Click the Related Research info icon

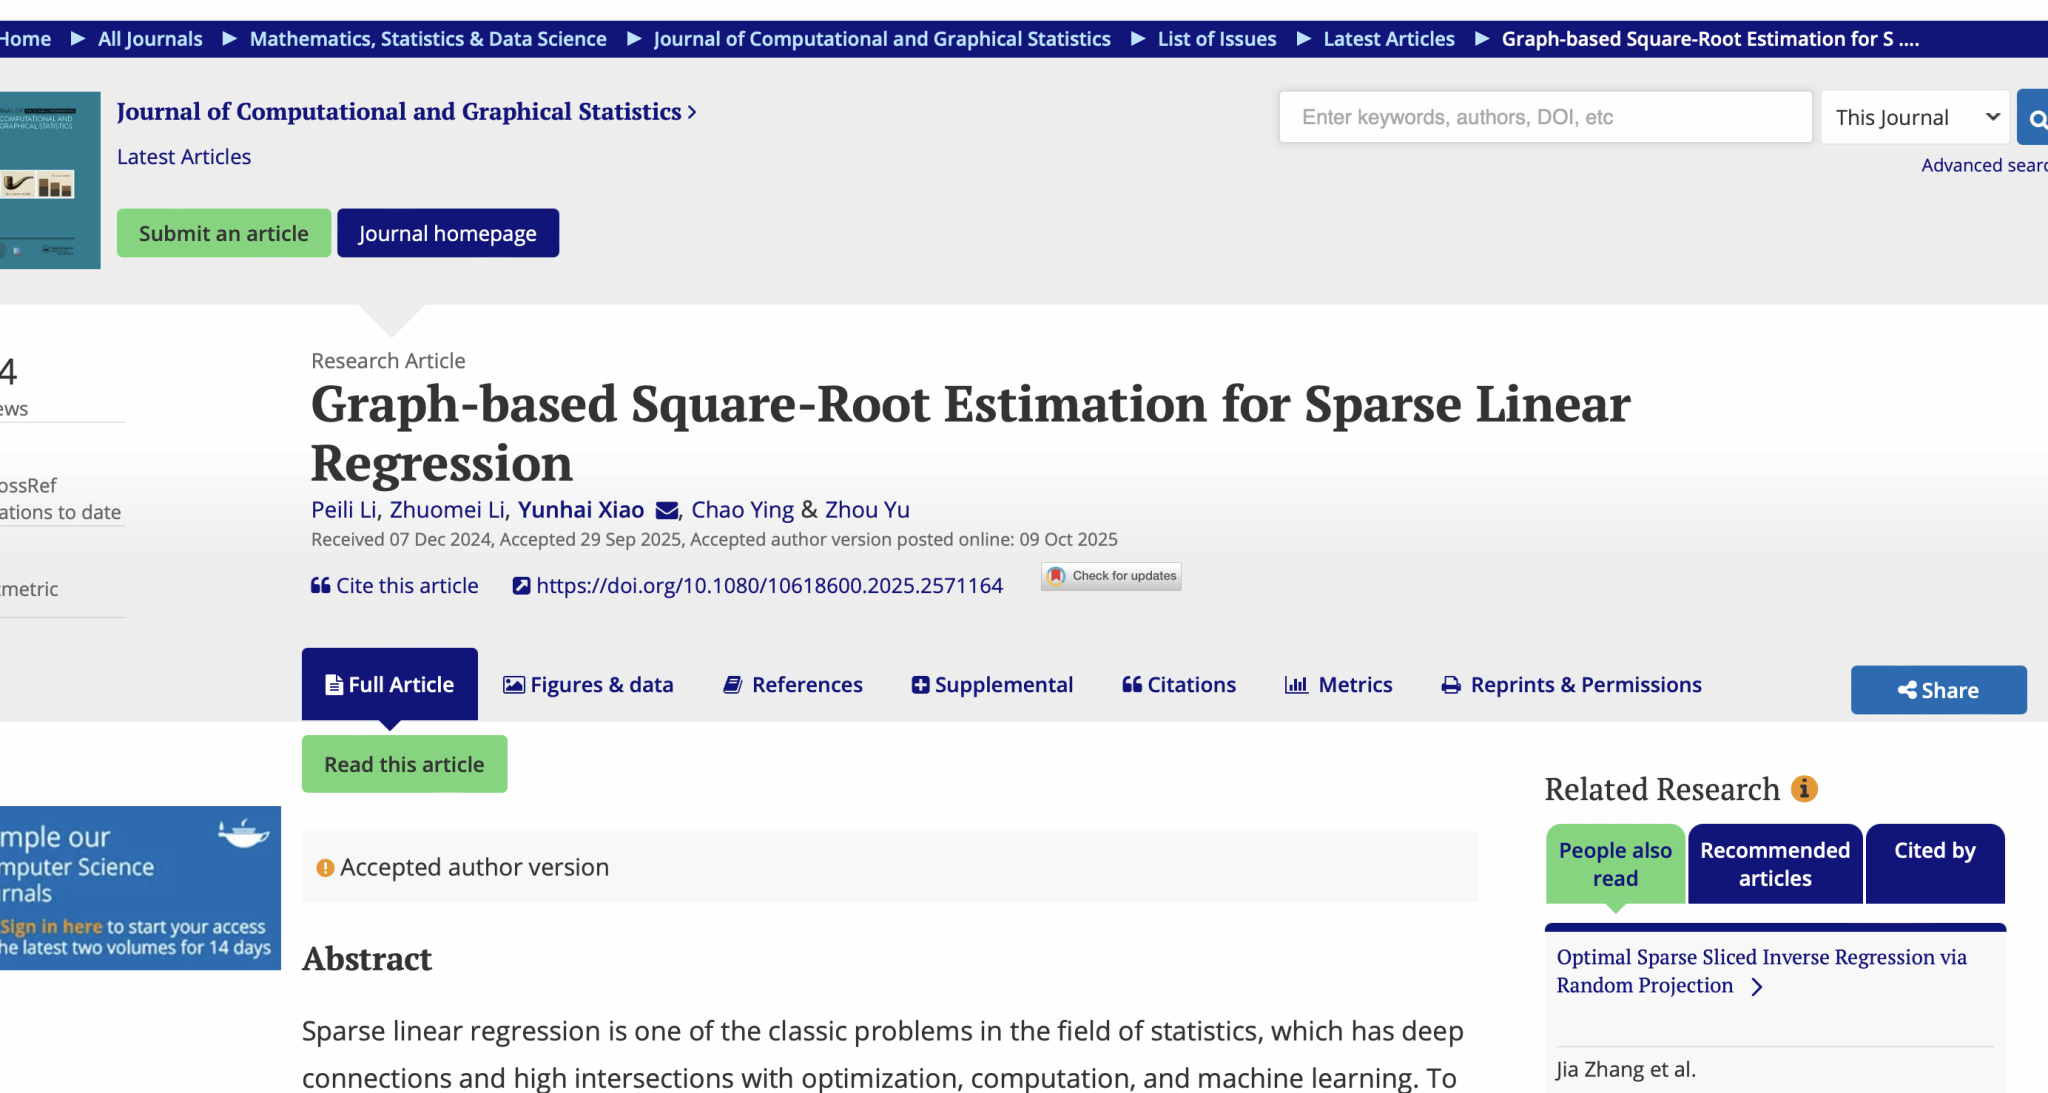1804,789
